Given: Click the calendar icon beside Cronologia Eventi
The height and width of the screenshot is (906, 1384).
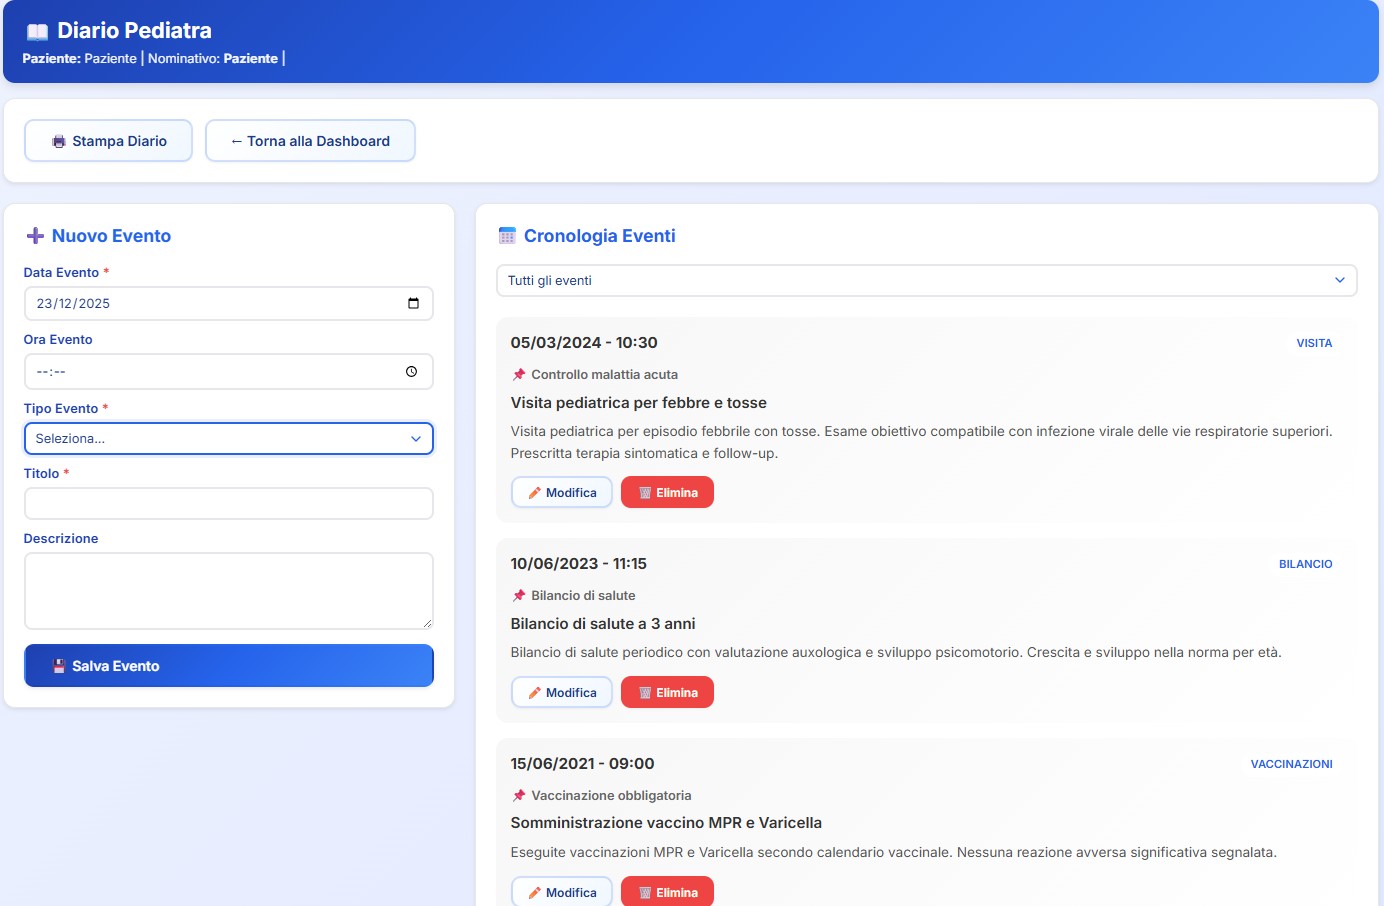Looking at the screenshot, I should click(507, 236).
